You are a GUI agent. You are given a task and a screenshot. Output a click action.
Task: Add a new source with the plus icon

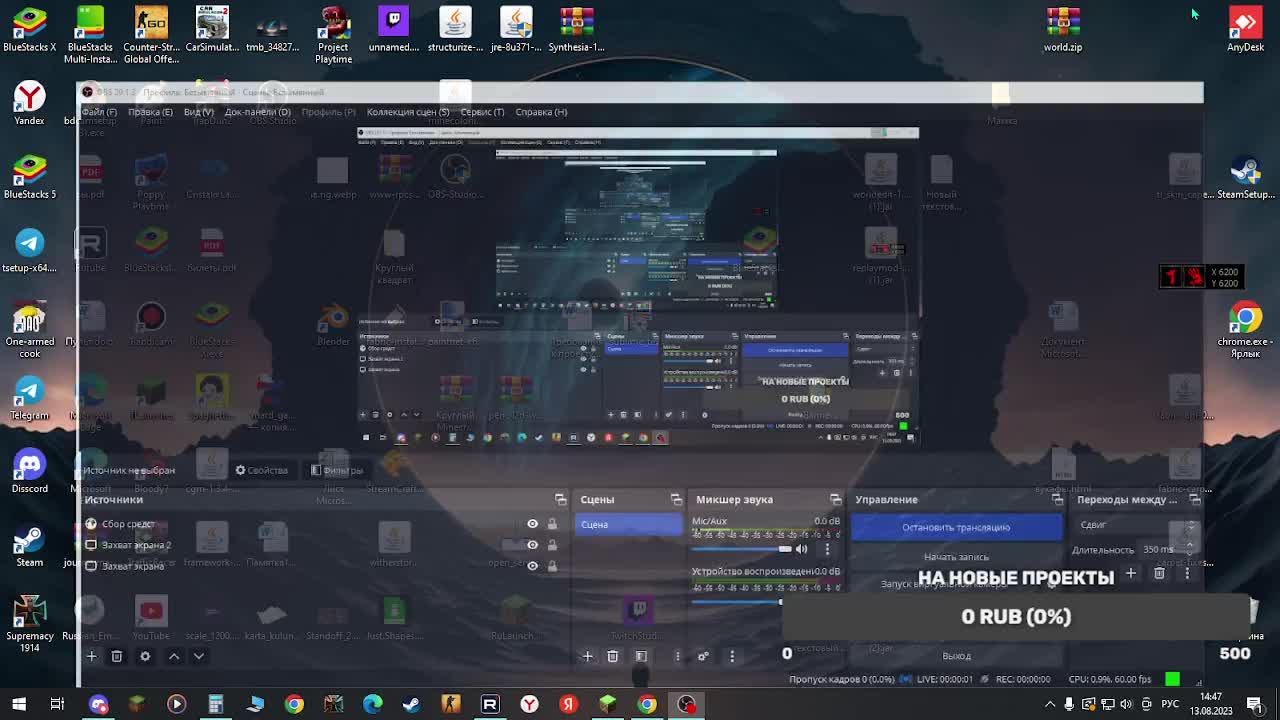click(91, 656)
